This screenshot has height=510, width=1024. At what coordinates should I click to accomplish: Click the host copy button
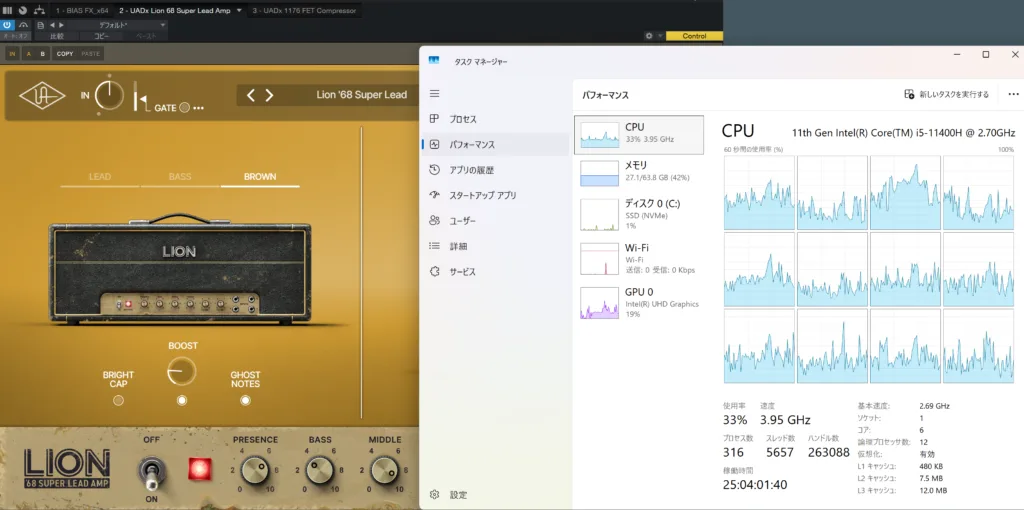(x=101, y=37)
